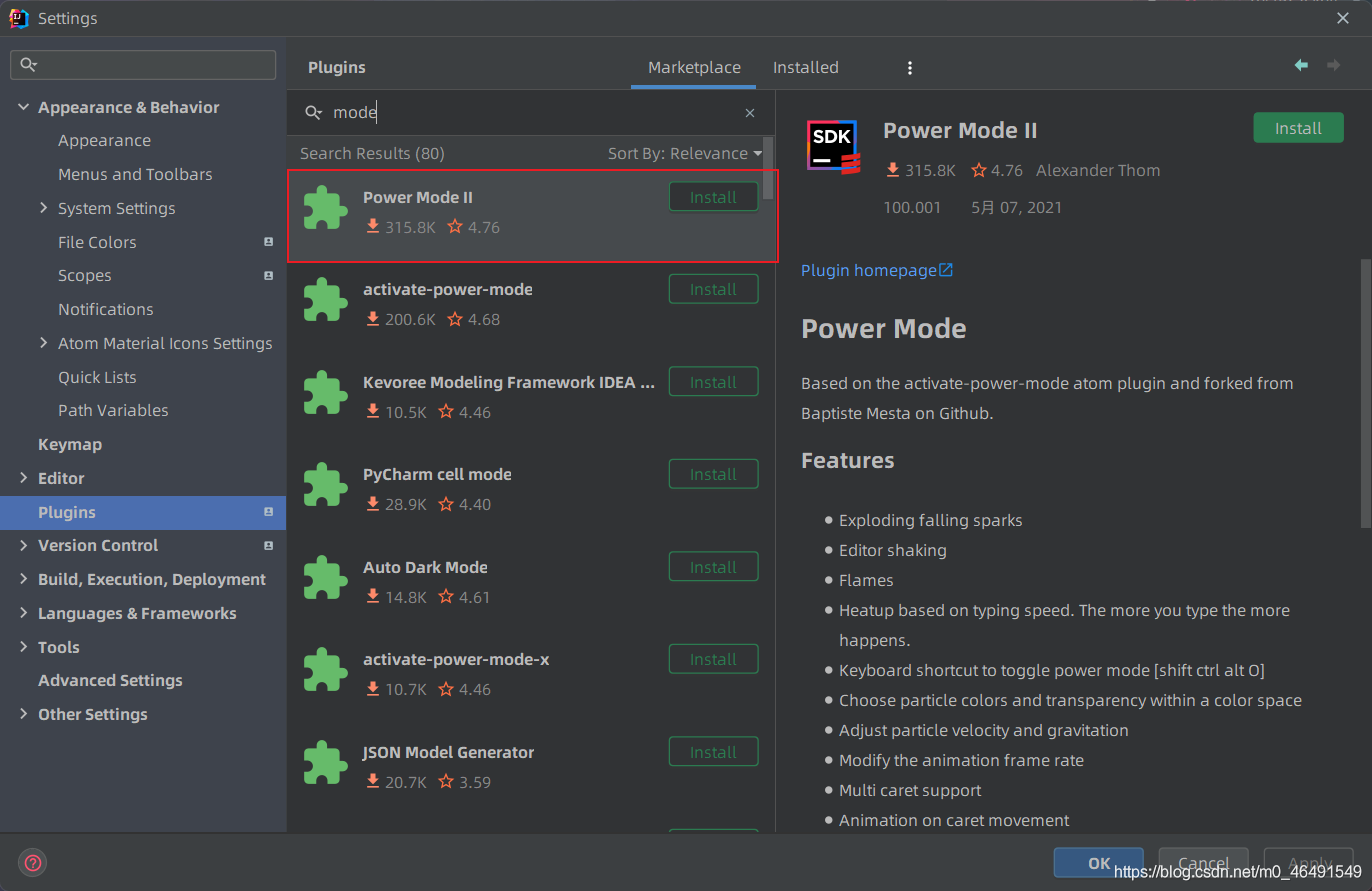
Task: Click the Plugins project-level badge icon
Action: [x=268, y=512]
